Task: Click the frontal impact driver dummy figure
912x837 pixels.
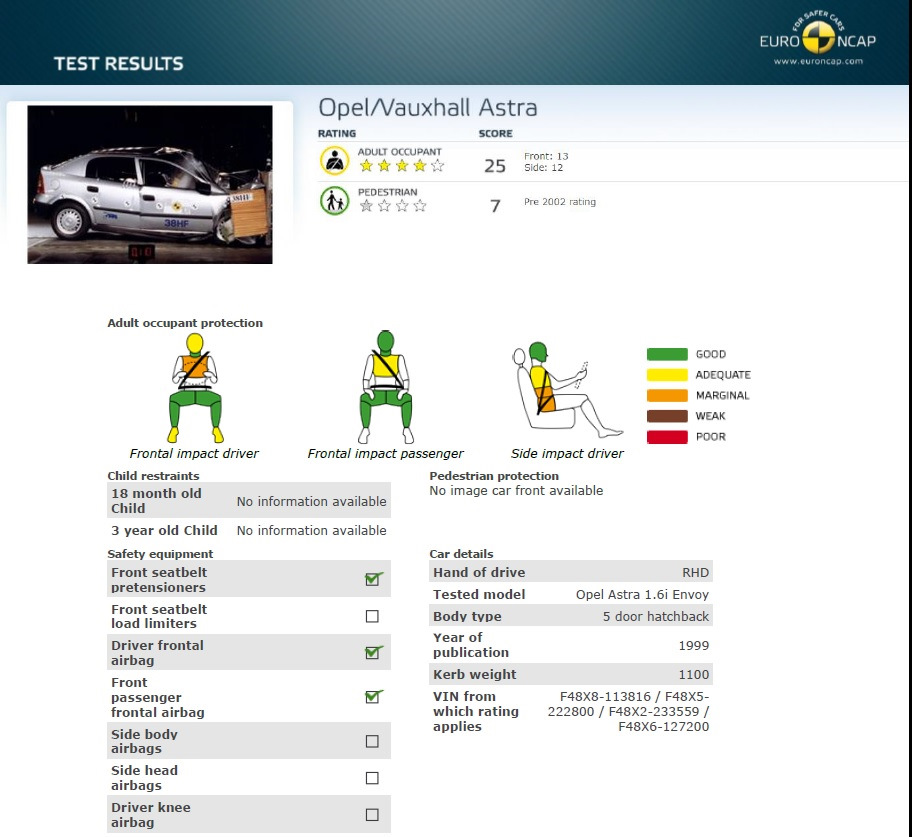Action: [x=195, y=387]
